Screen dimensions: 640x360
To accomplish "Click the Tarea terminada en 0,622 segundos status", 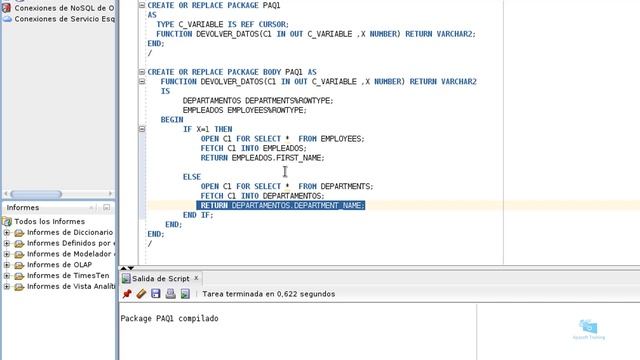I will [x=269, y=294].
